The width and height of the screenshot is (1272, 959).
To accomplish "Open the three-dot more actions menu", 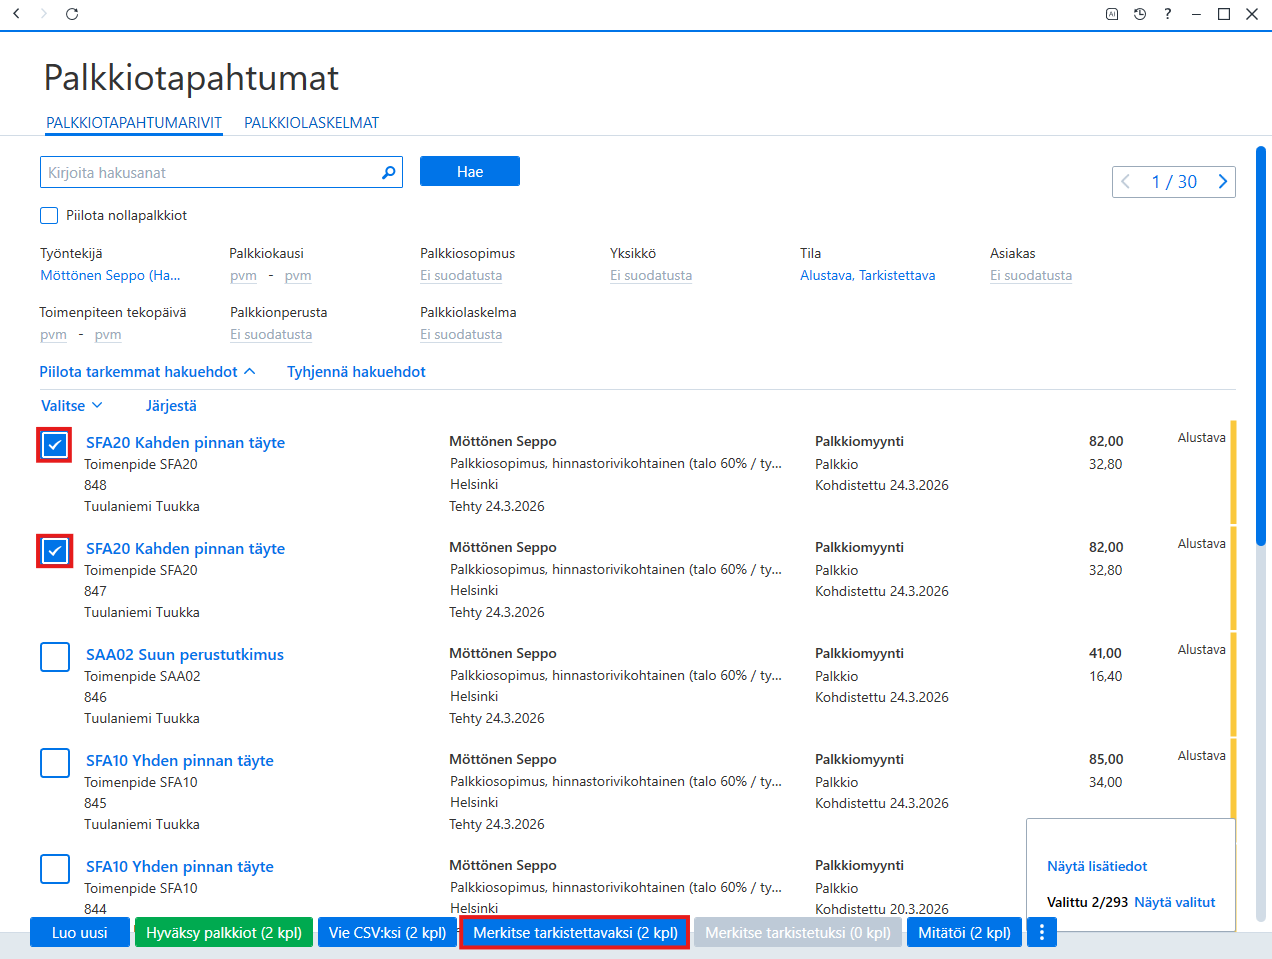I will [x=1042, y=932].
